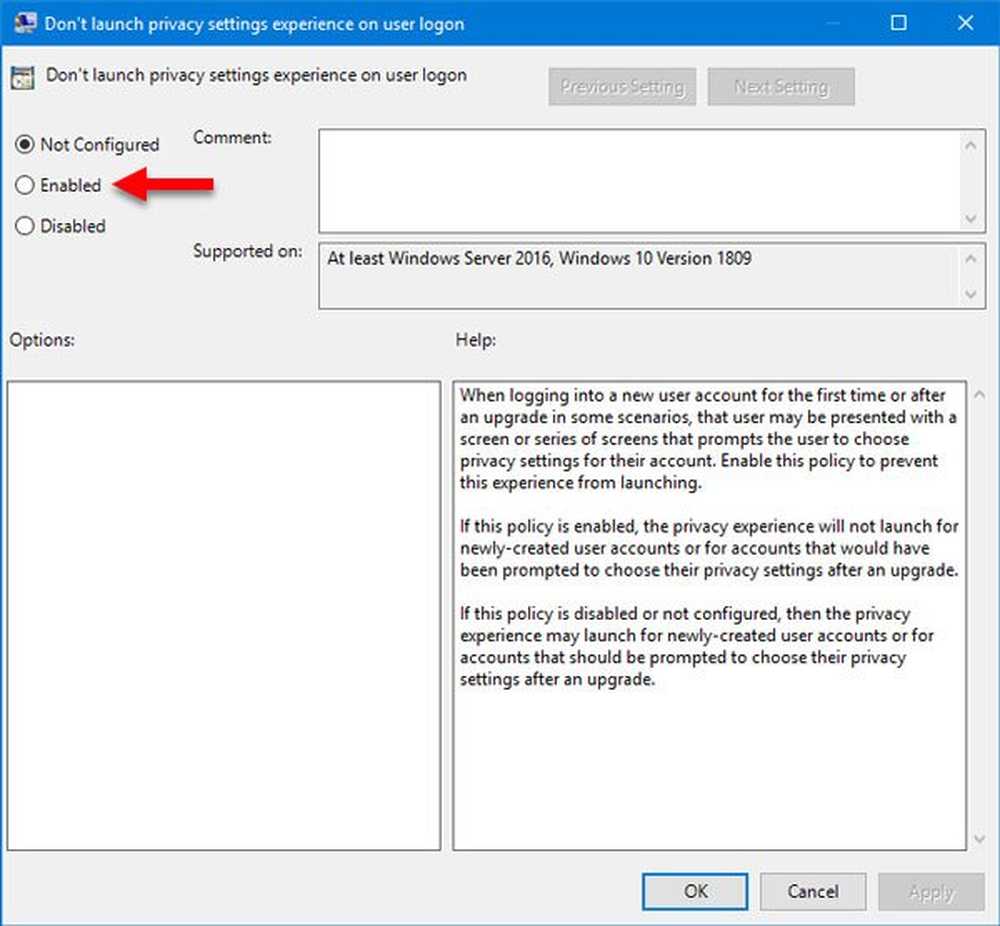
Task: Click the policy name heading text
Action: pos(256,75)
